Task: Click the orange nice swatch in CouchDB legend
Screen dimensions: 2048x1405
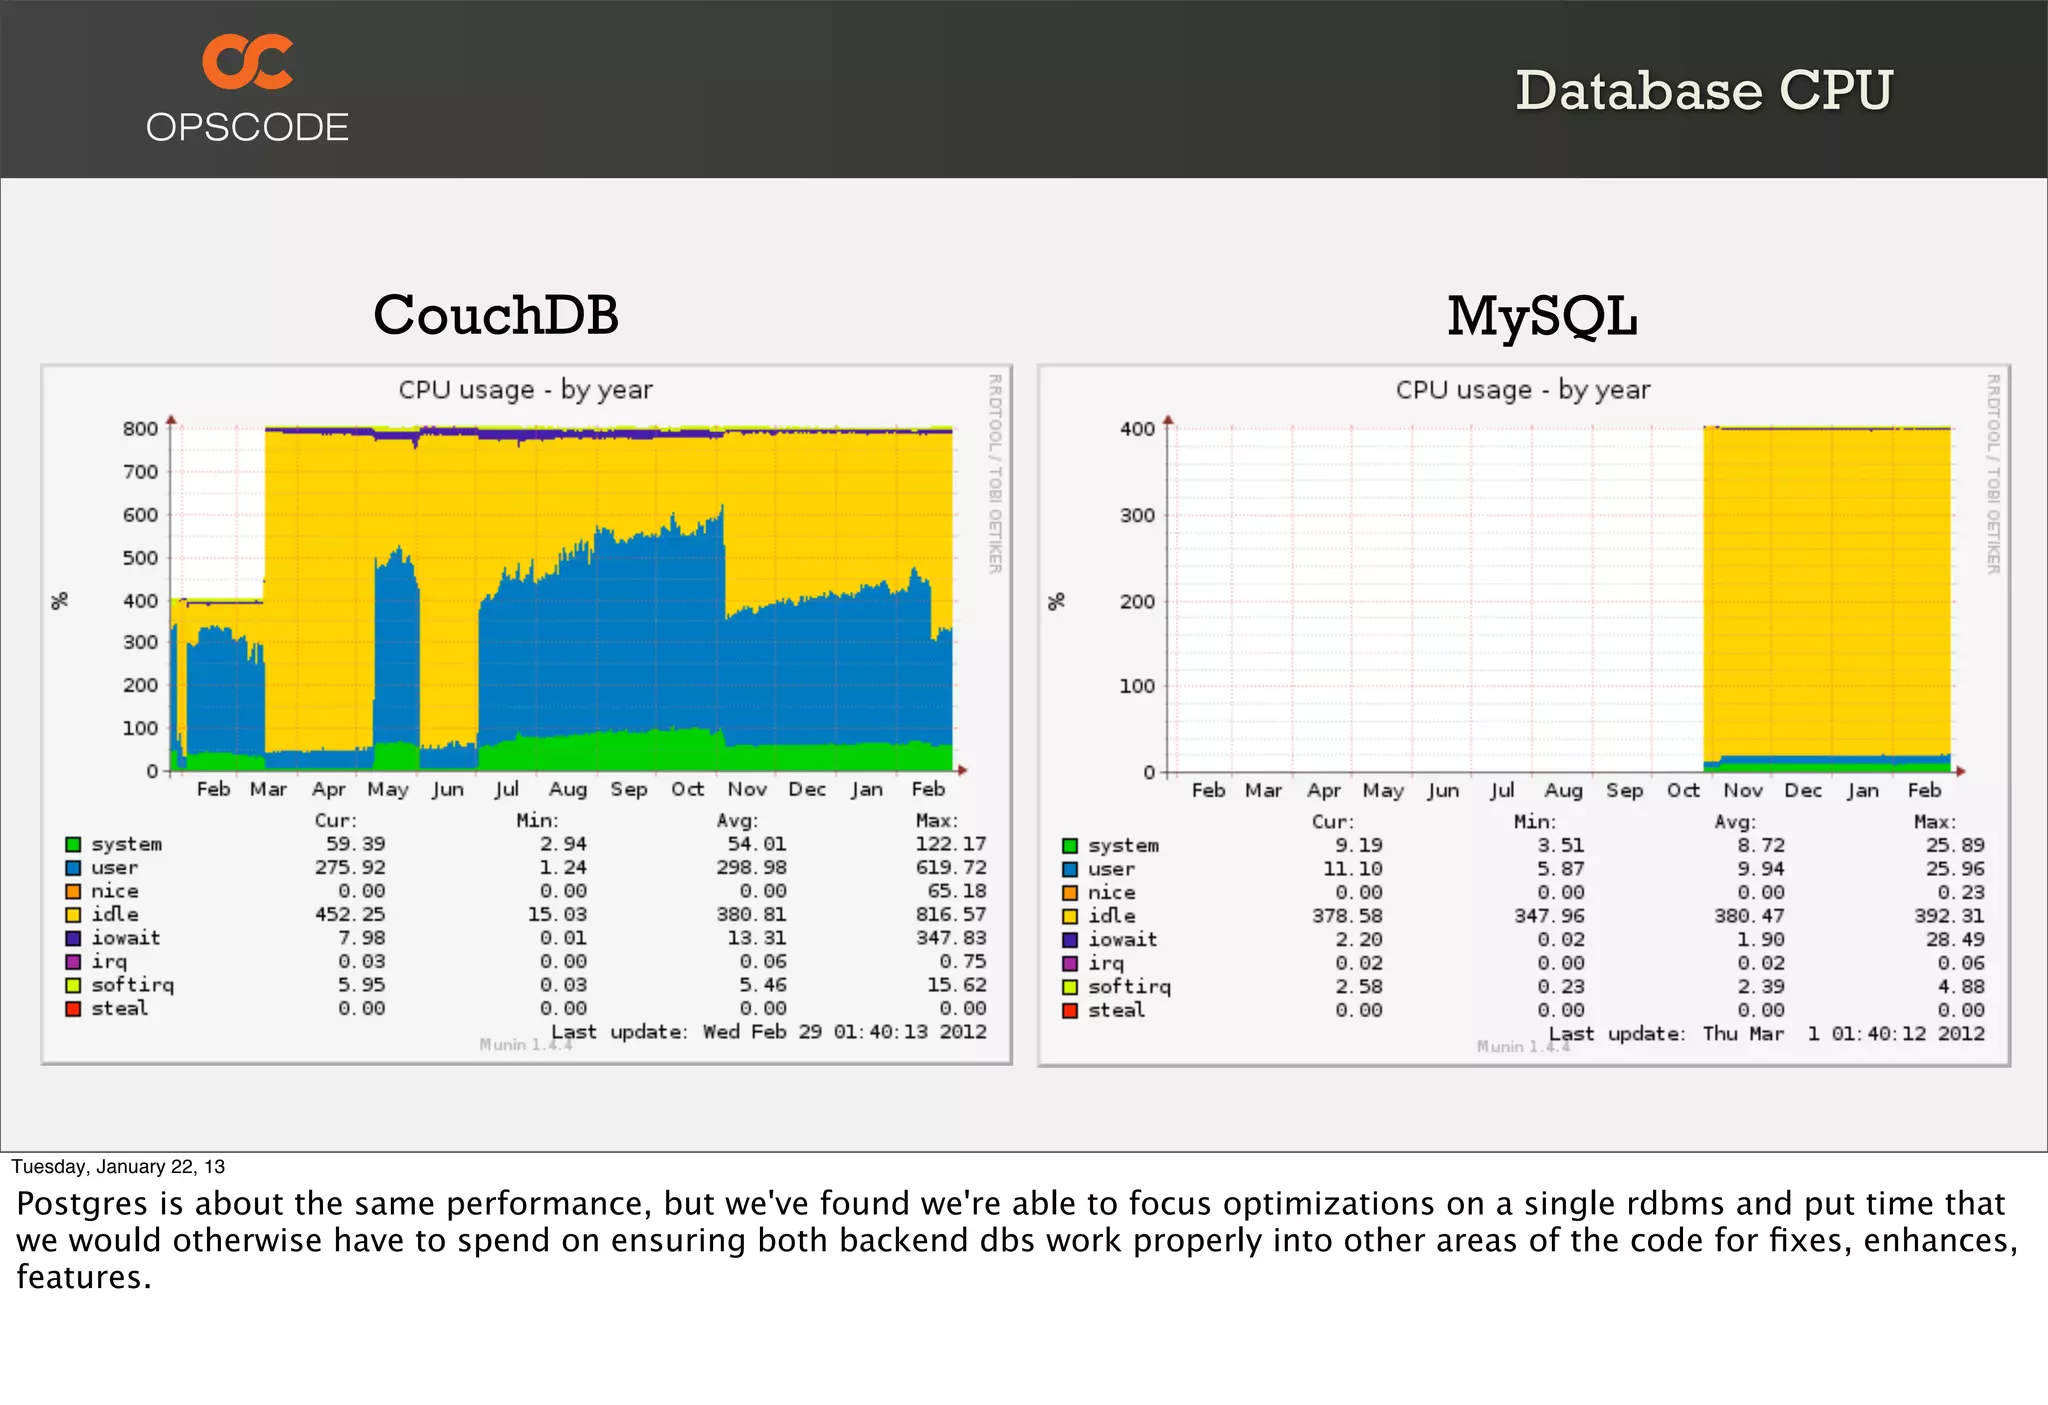Action: tap(73, 891)
